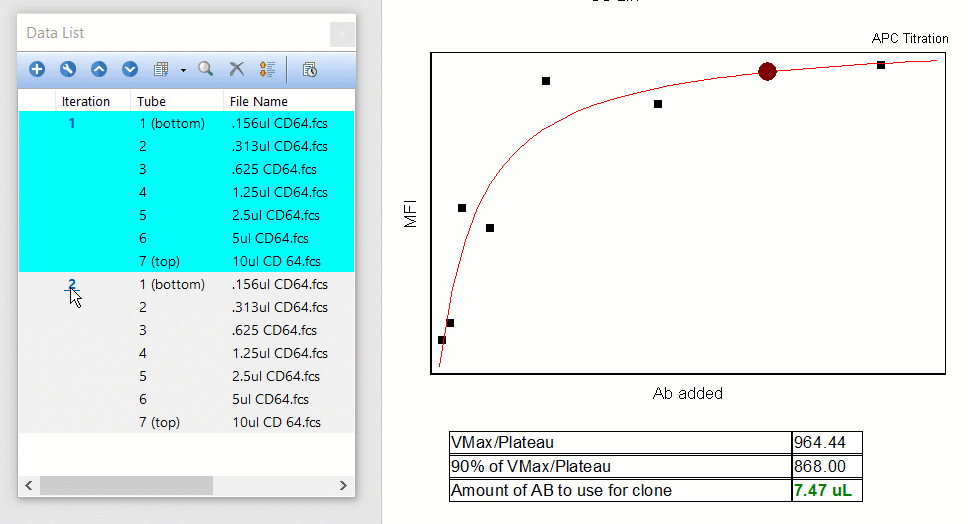Click the Move Down arrow icon

(x=130, y=69)
